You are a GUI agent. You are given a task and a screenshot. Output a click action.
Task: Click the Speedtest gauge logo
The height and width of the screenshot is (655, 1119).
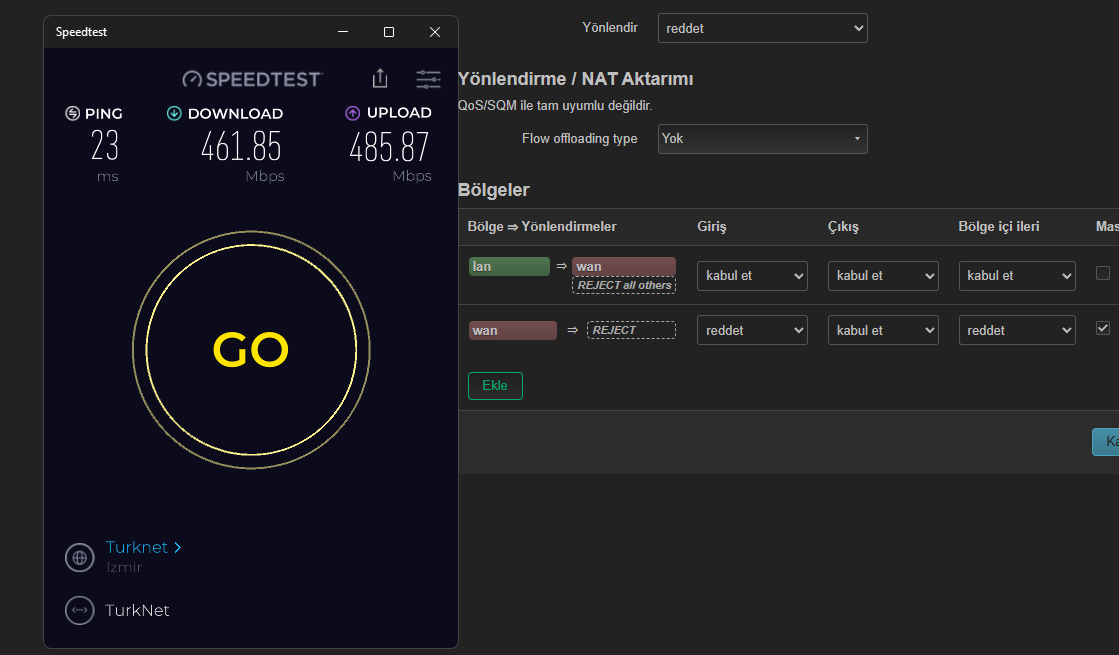coord(253,79)
